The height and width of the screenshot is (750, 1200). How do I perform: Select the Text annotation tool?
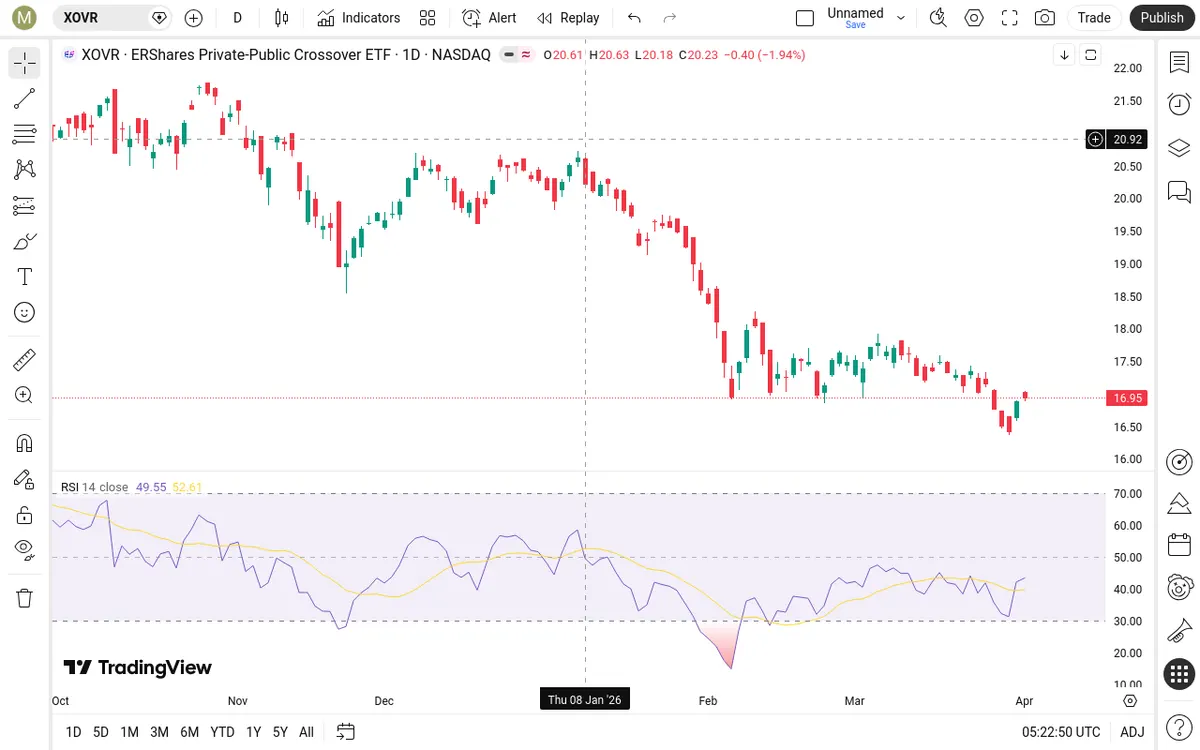[25, 277]
